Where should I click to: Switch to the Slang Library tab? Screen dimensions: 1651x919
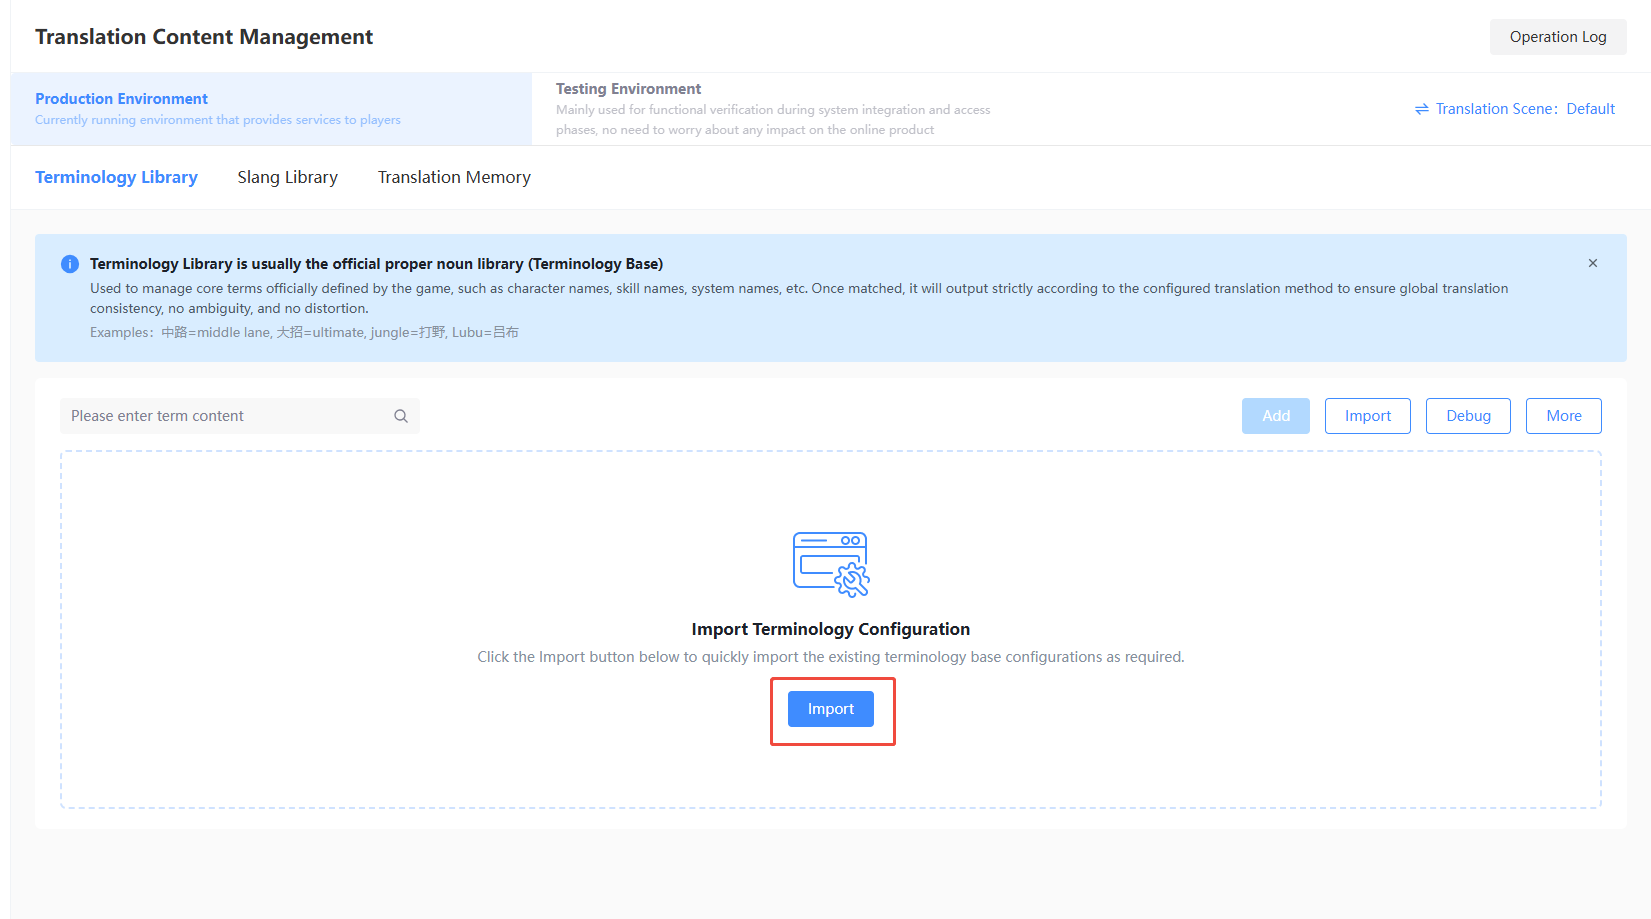tap(288, 177)
